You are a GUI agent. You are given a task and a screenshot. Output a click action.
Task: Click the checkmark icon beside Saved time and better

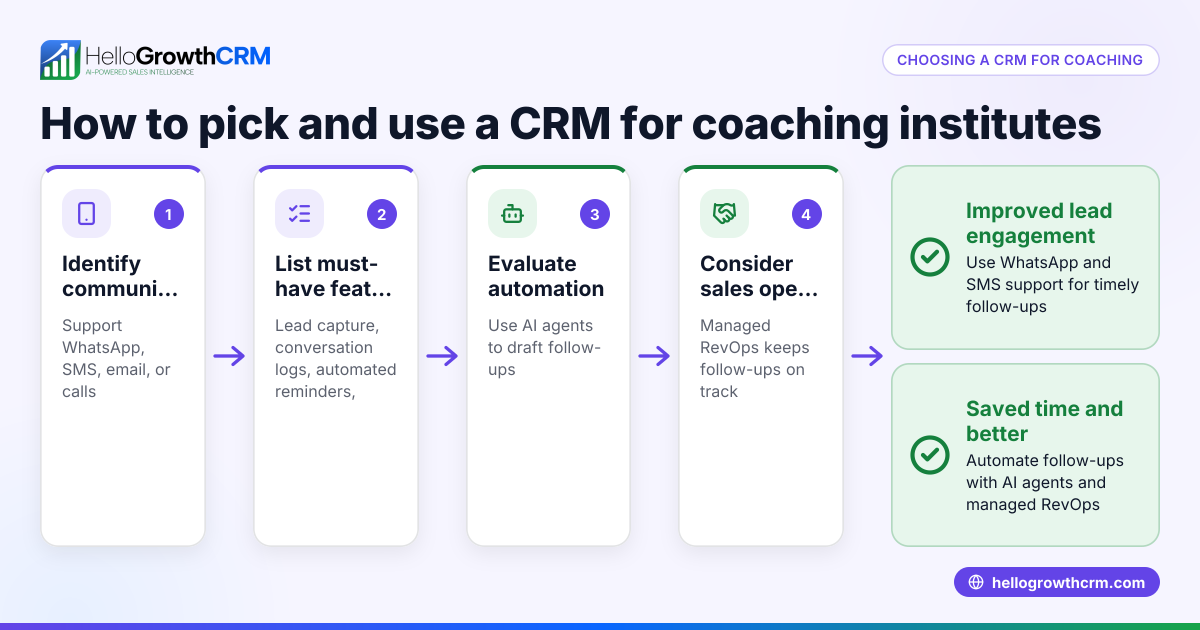(930, 455)
